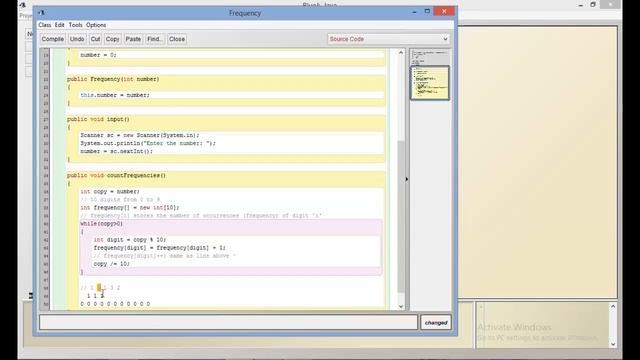Click 'public void input()' declaration
Viewport: 640px width, 360px height.
98,119
